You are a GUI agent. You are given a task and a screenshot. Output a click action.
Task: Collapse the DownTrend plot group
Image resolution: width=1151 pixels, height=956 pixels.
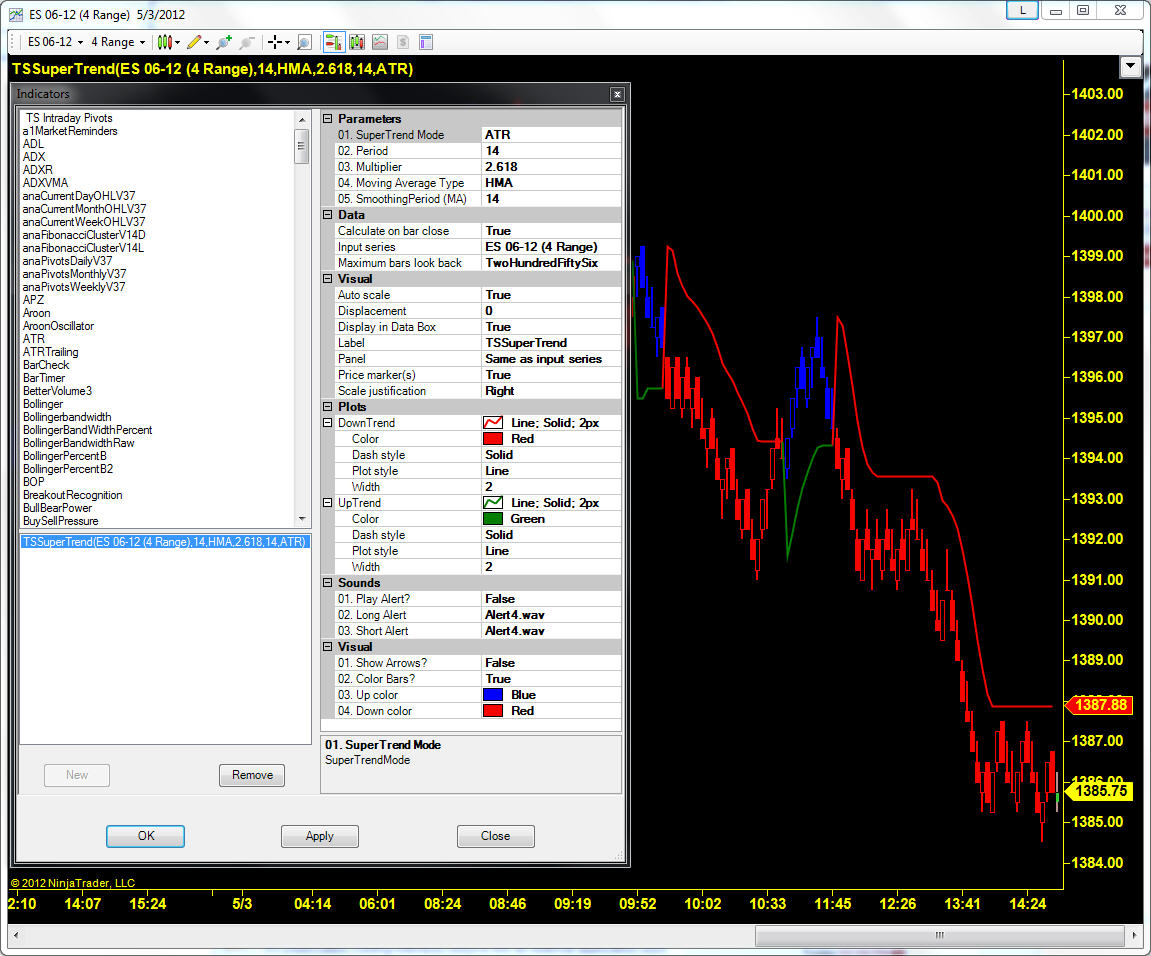pos(328,423)
